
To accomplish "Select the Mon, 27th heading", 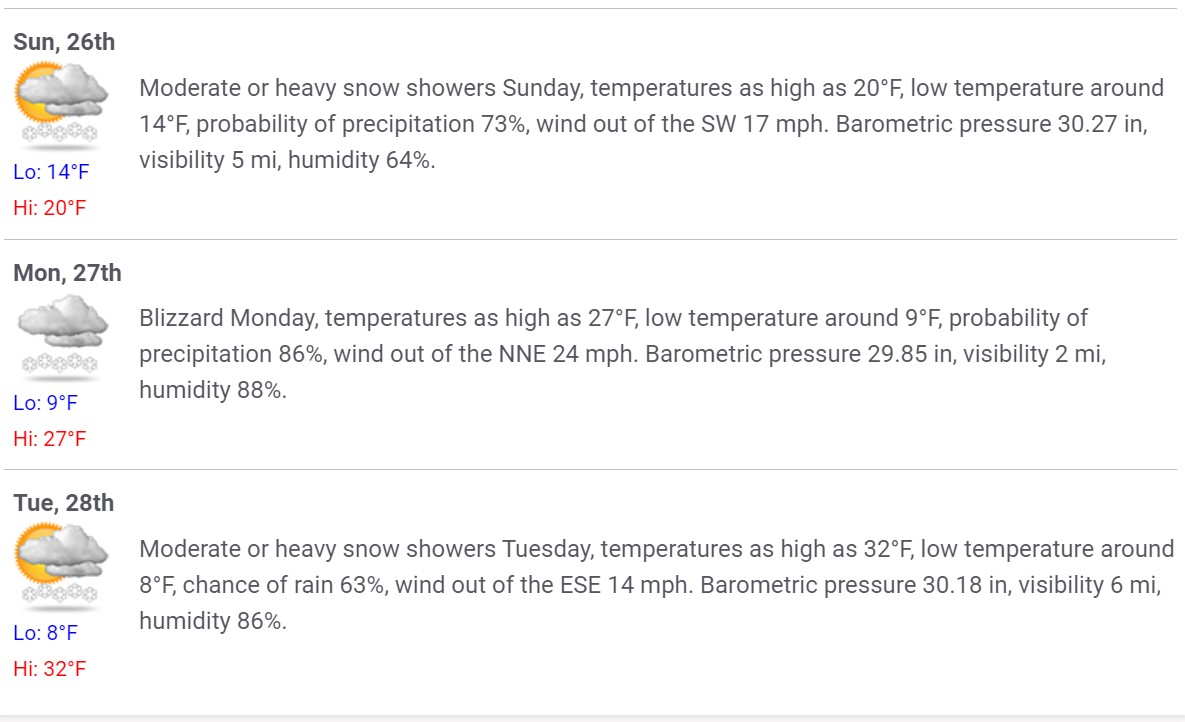I will pyautogui.click(x=67, y=273).
